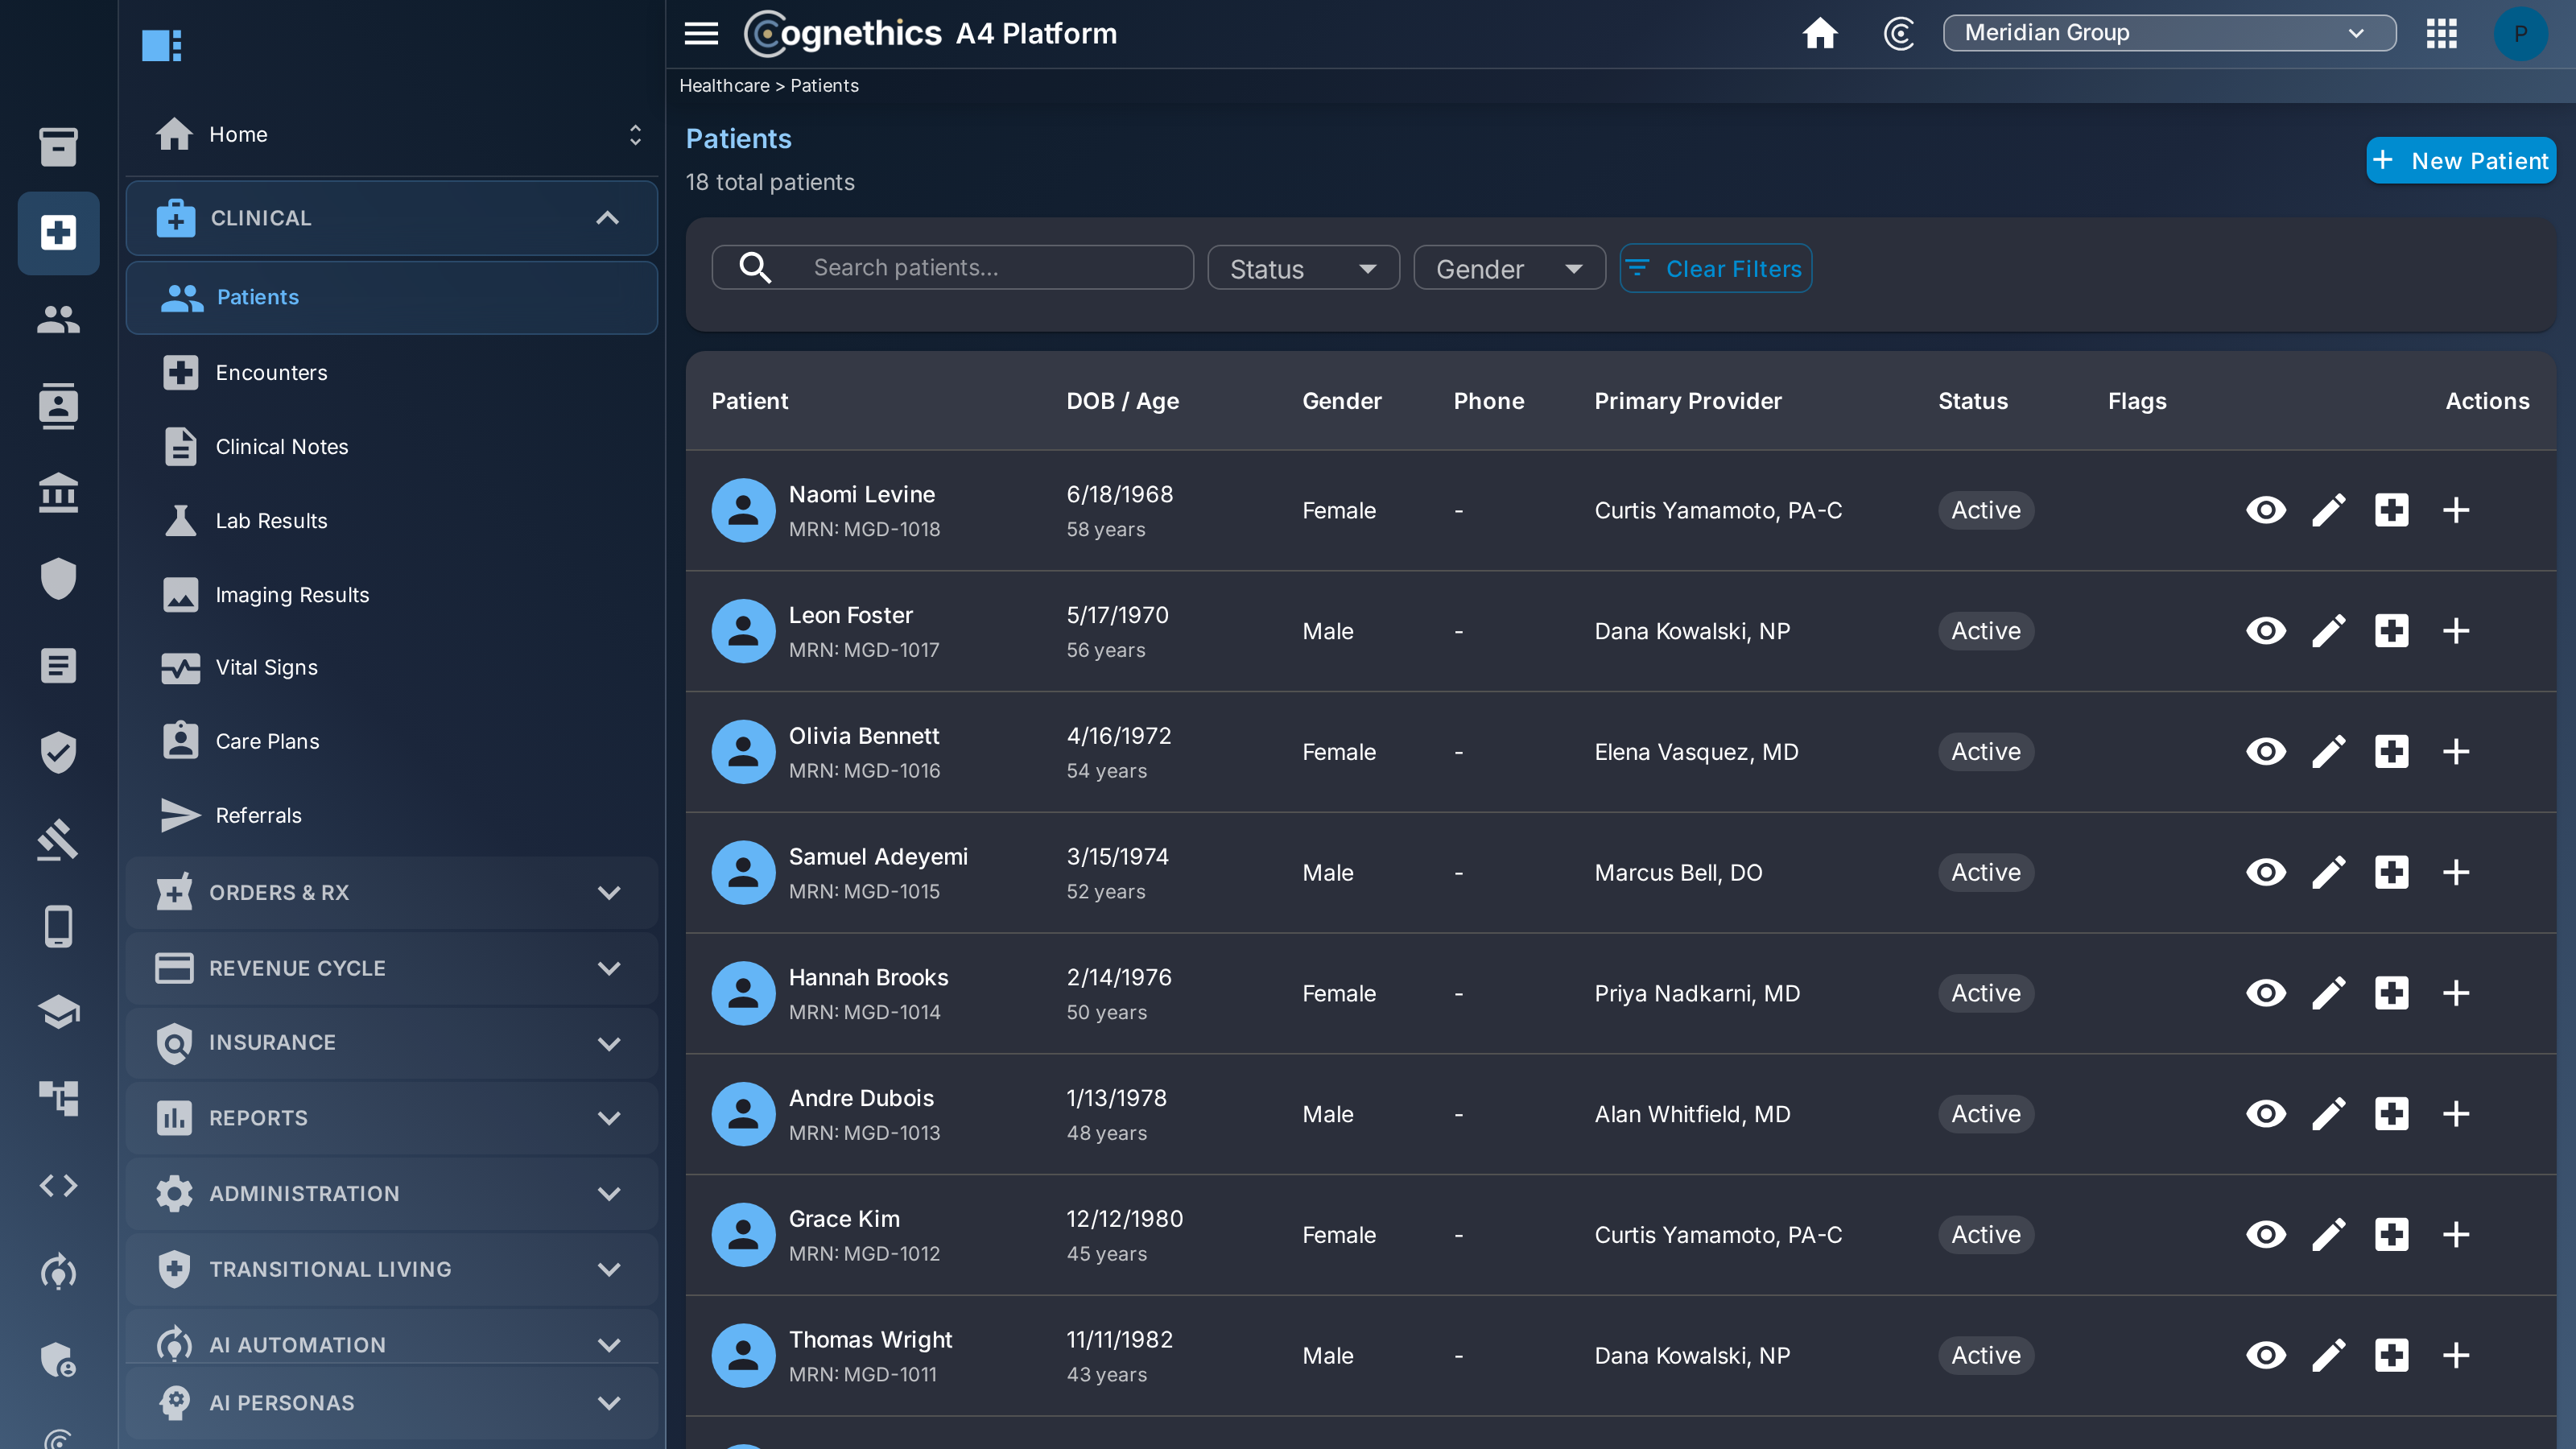Select the people group rail icon
Screen dimensions: 2576x1449
point(58,320)
